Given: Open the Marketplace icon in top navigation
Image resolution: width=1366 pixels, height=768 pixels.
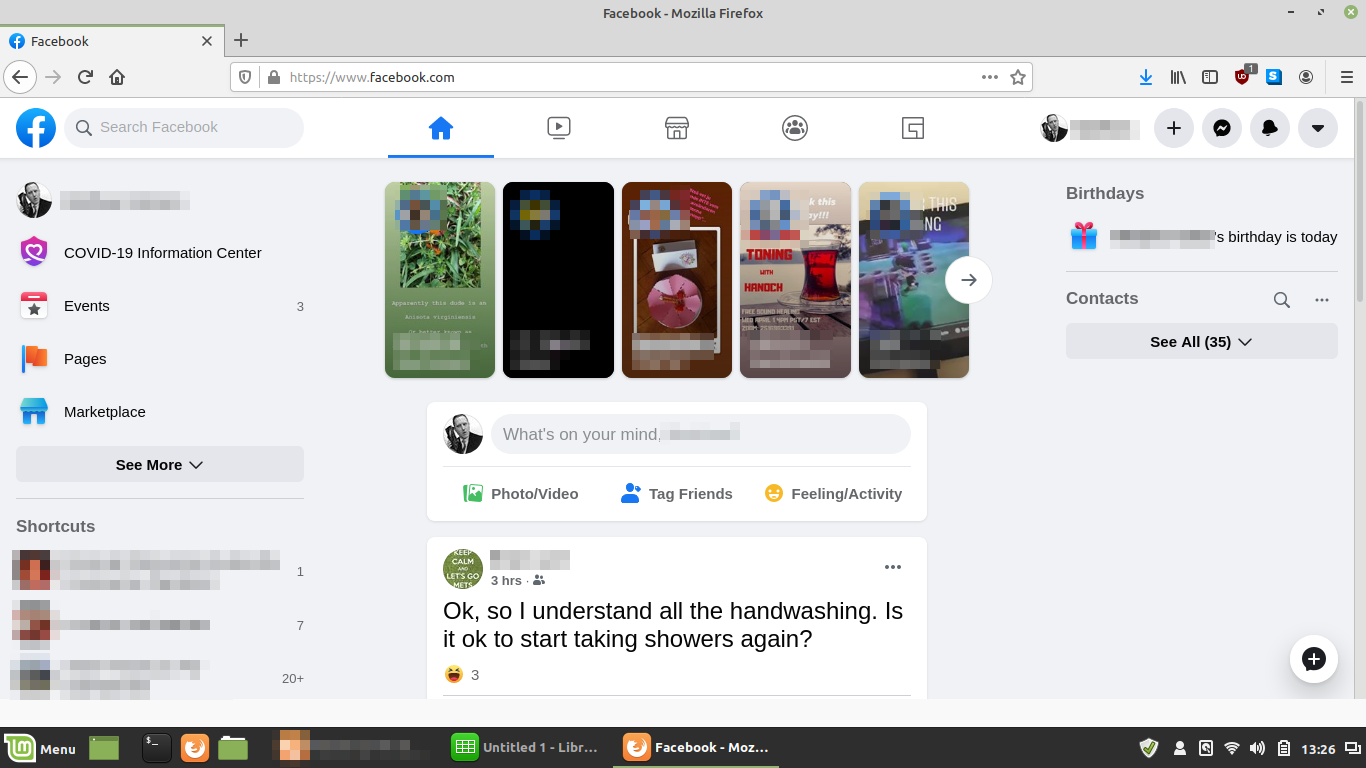Looking at the screenshot, I should click(x=677, y=127).
